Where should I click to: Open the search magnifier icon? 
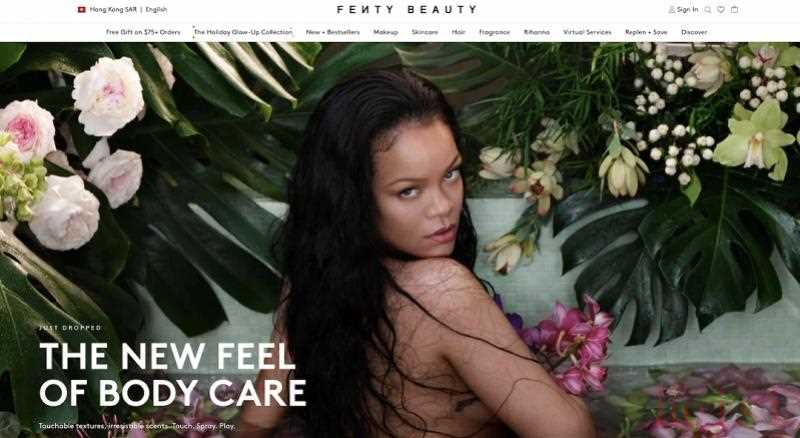pyautogui.click(x=708, y=10)
